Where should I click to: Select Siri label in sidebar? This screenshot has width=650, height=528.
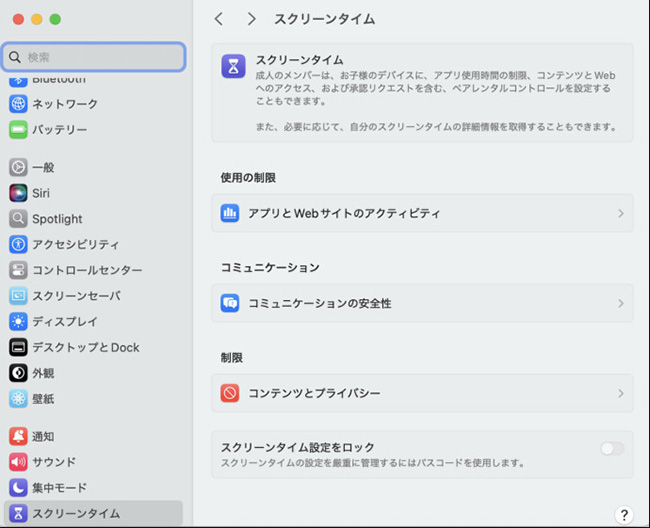(41, 193)
